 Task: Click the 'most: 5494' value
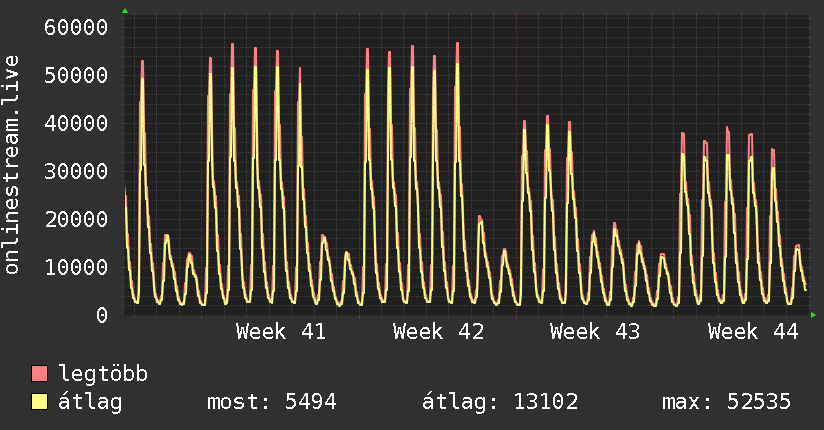click(272, 402)
